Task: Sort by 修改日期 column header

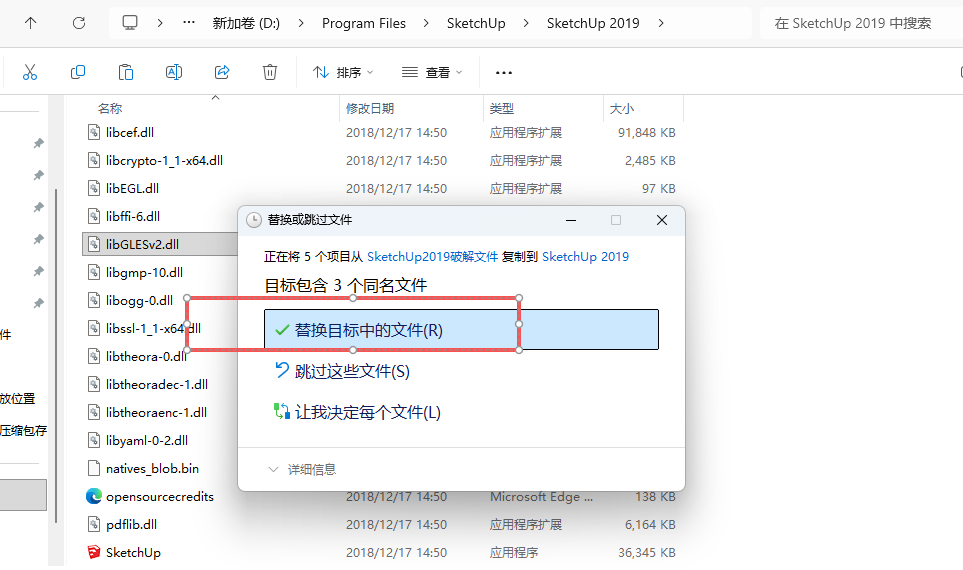Action: click(x=370, y=109)
